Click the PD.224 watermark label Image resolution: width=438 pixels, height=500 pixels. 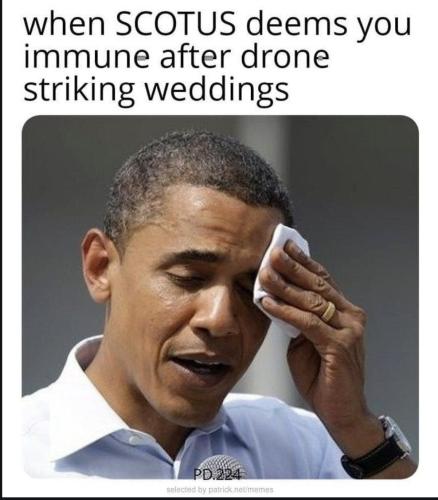coord(220,475)
